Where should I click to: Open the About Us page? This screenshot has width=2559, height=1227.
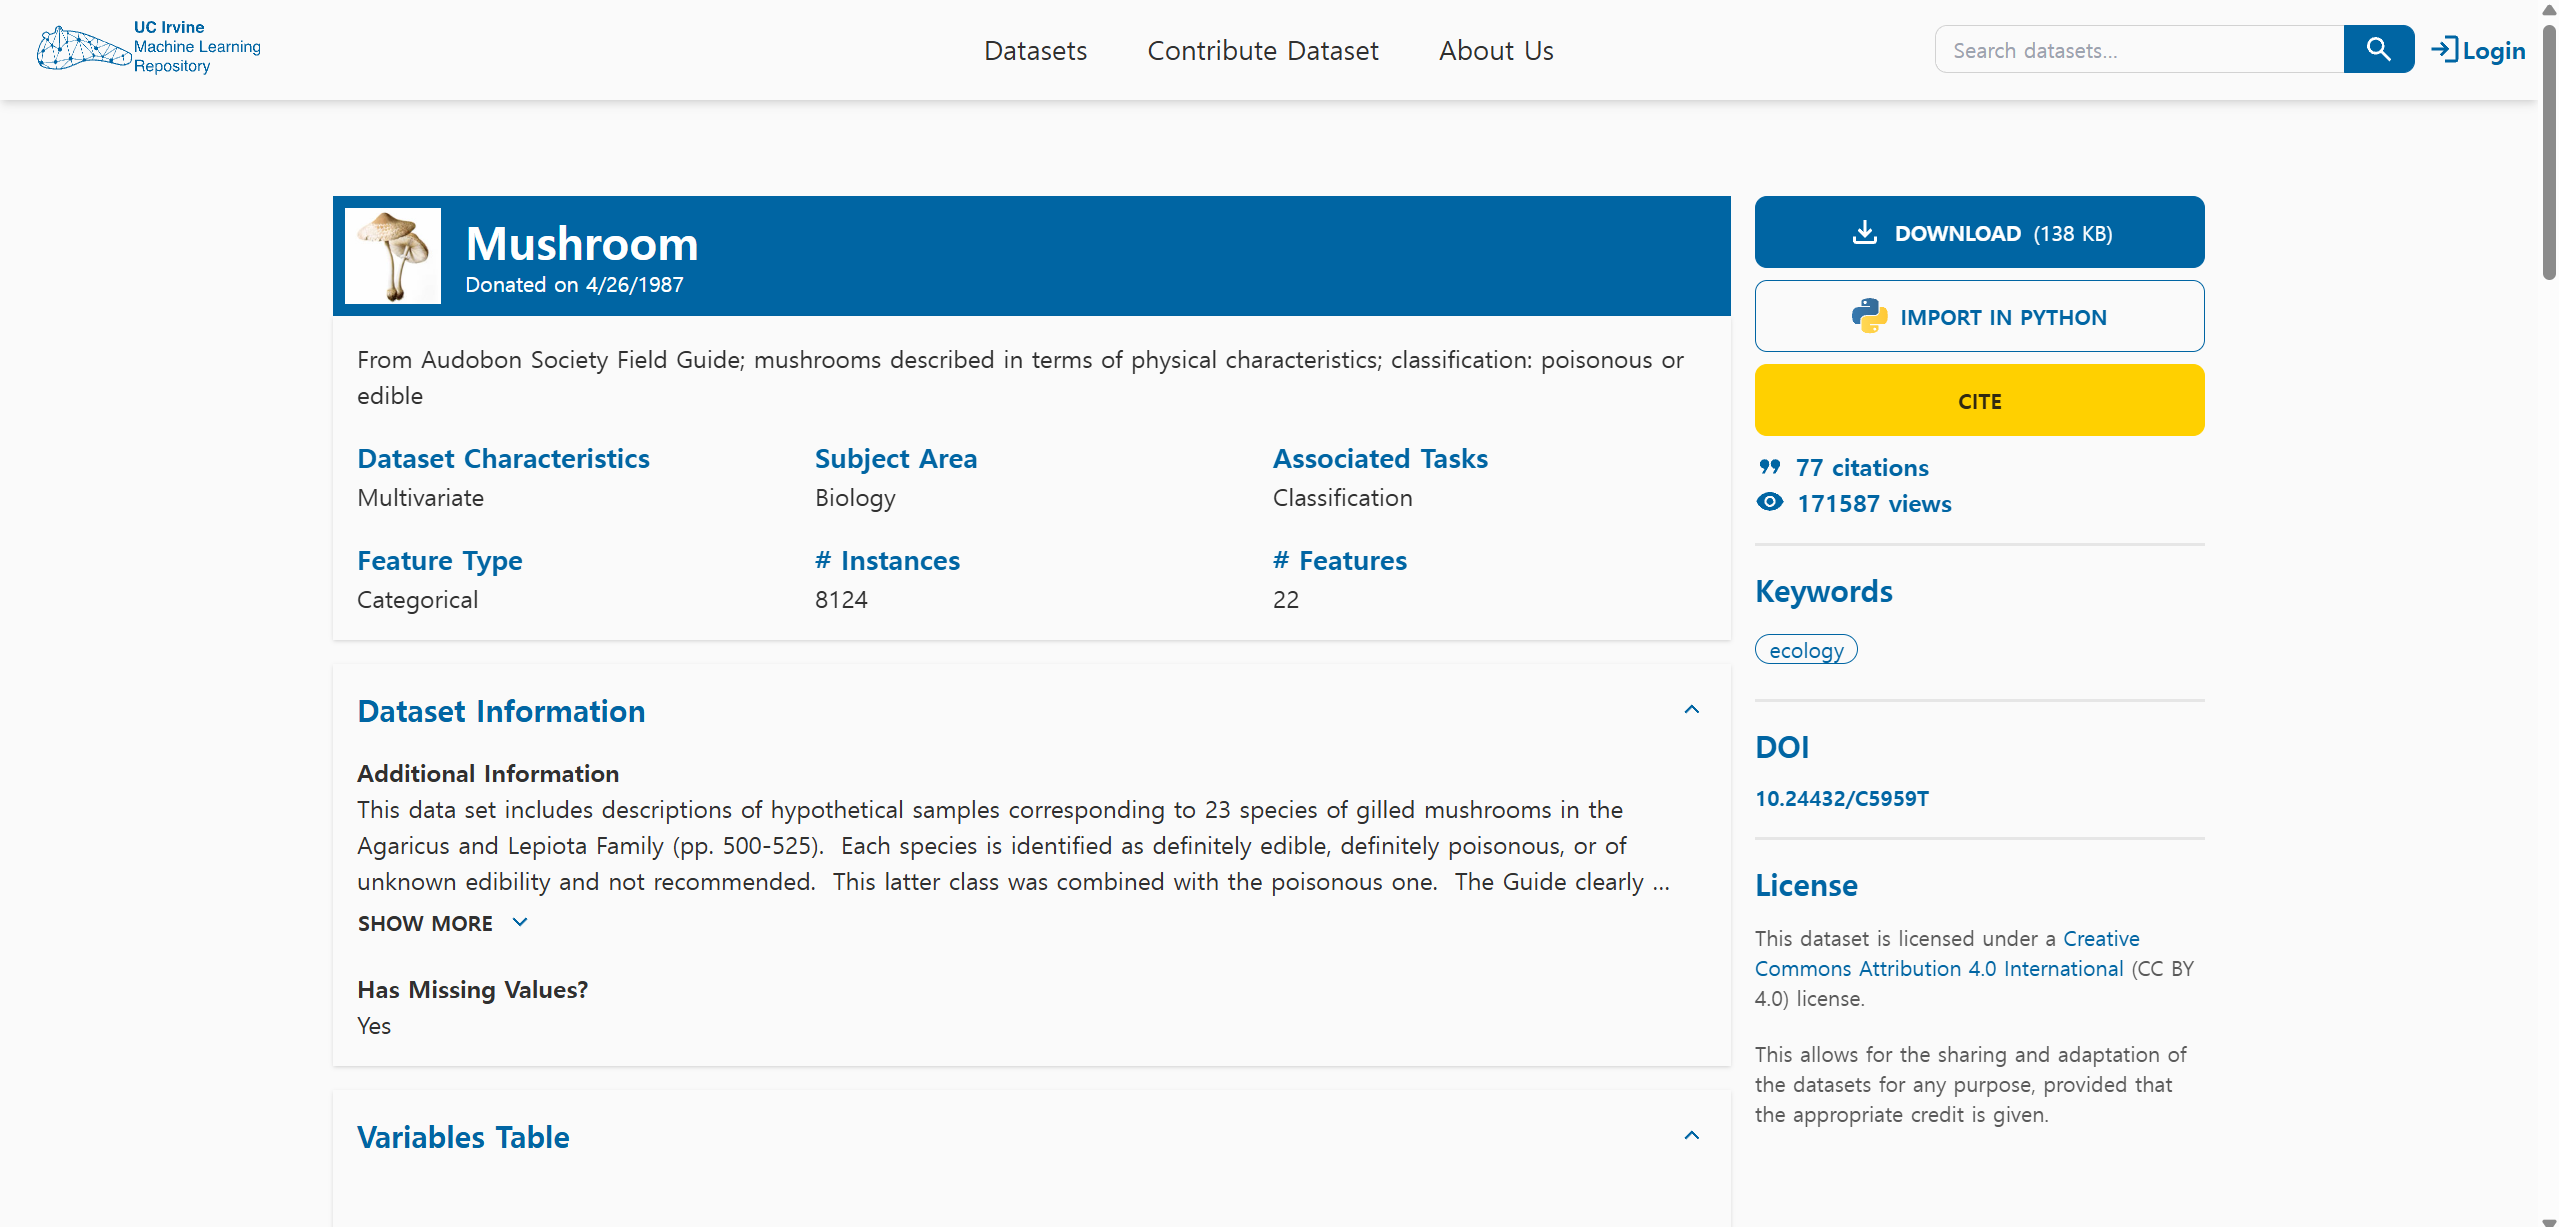point(1495,50)
